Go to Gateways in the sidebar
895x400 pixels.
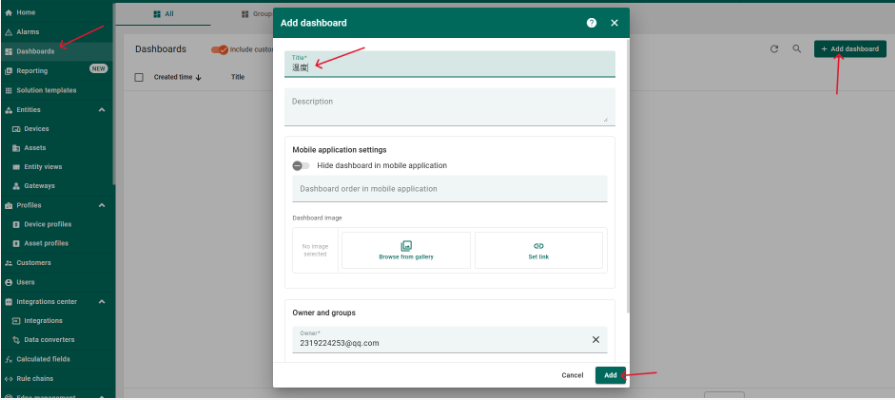(x=40, y=186)
